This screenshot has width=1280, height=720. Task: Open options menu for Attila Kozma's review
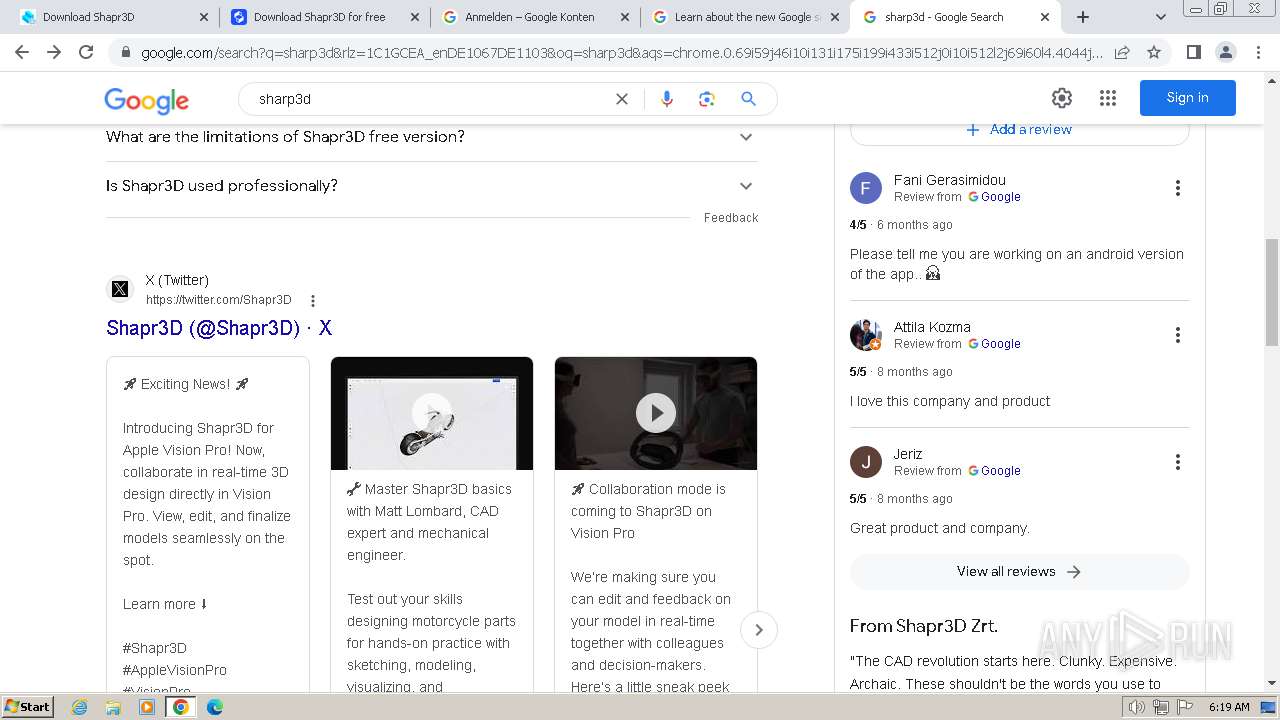[1178, 335]
